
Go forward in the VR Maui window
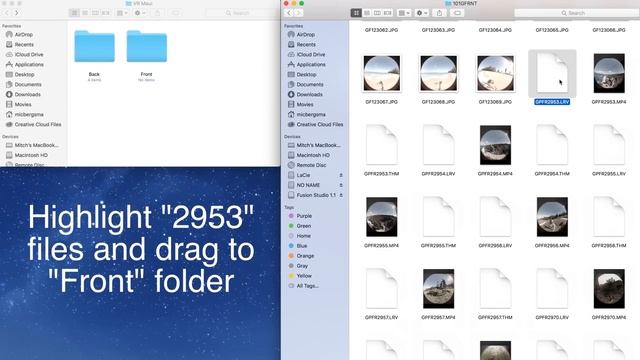[16, 13]
